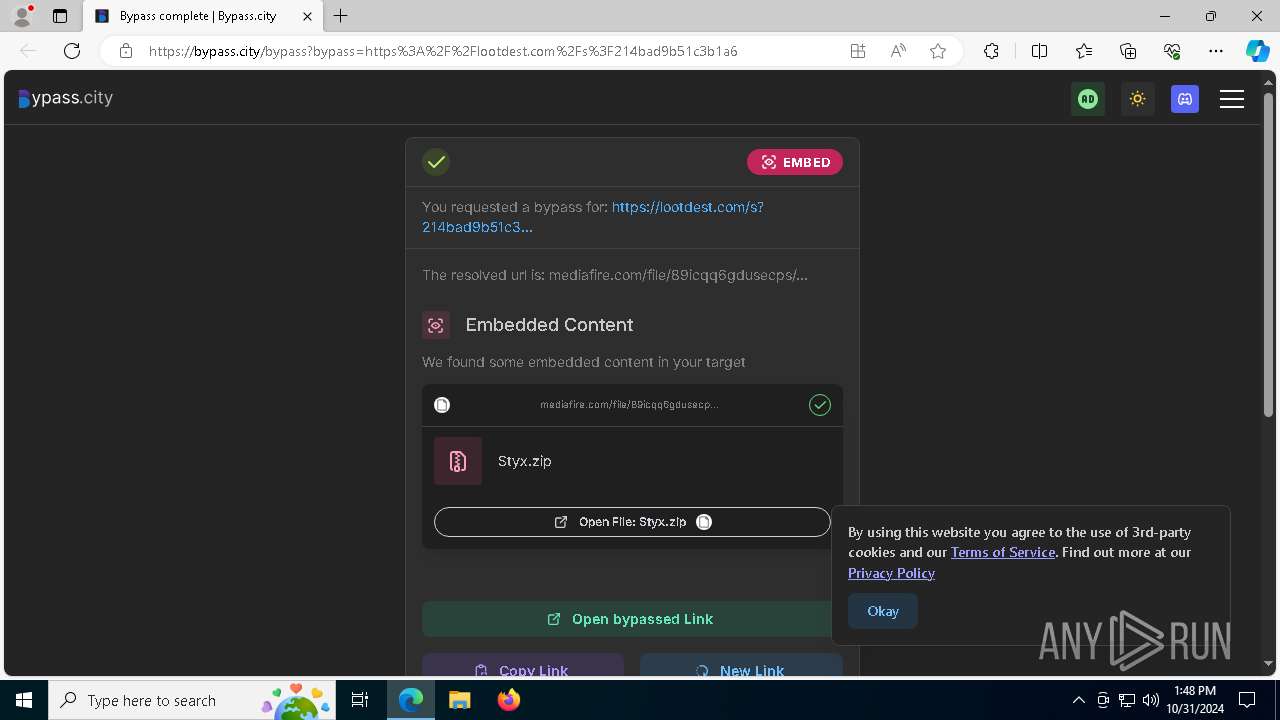
Task: Open Browser essentials icon
Action: click(x=1172, y=51)
